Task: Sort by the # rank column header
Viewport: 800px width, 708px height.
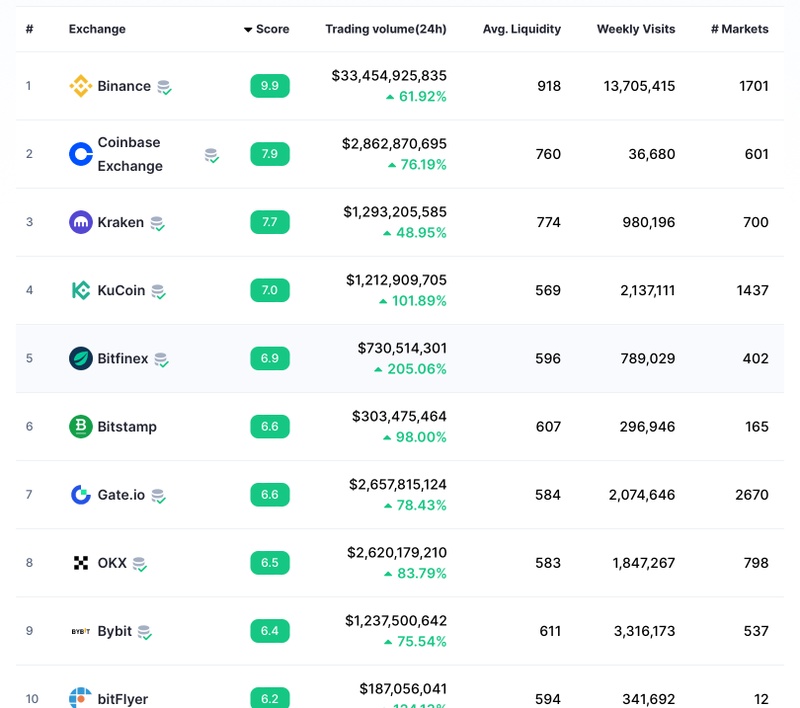Action: (30, 29)
